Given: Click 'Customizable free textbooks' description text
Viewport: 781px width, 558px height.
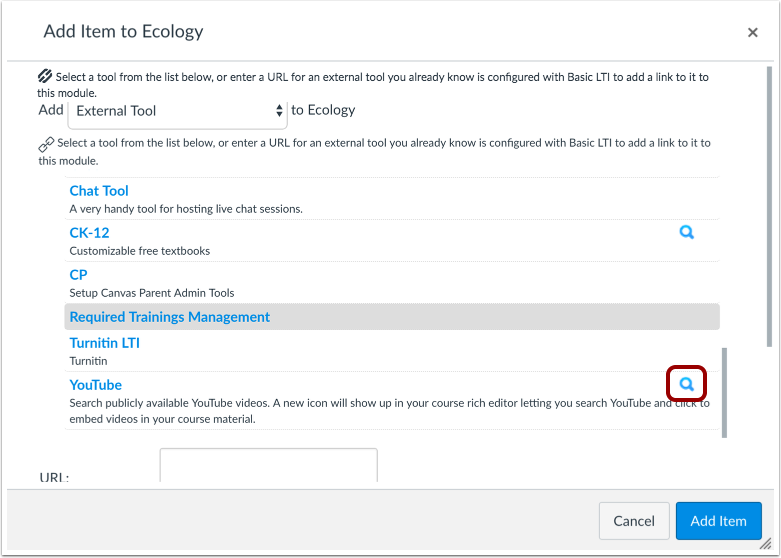Looking at the screenshot, I should tap(139, 251).
